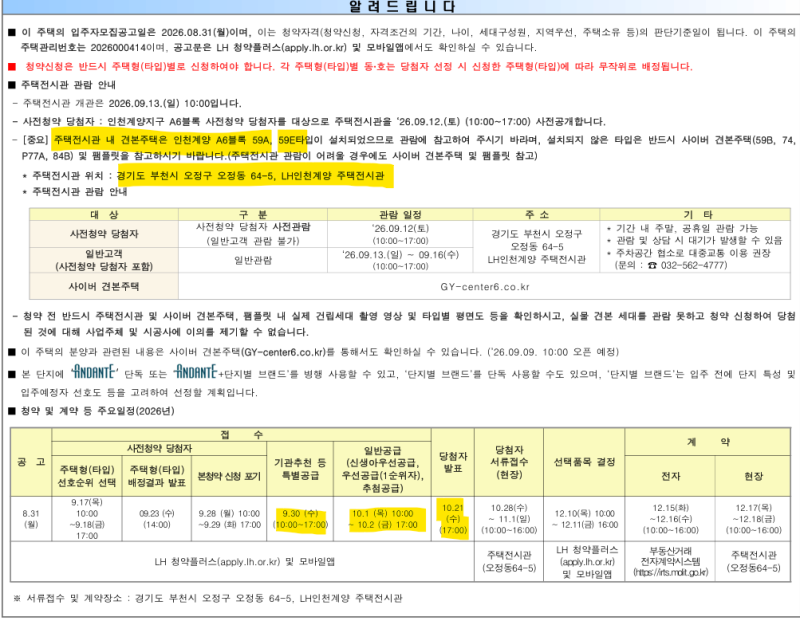The image size is (800, 621).
Task: Click 'GY-center6.co.kr' in the 분양 관련 내용 sentence
Action: tap(284, 352)
